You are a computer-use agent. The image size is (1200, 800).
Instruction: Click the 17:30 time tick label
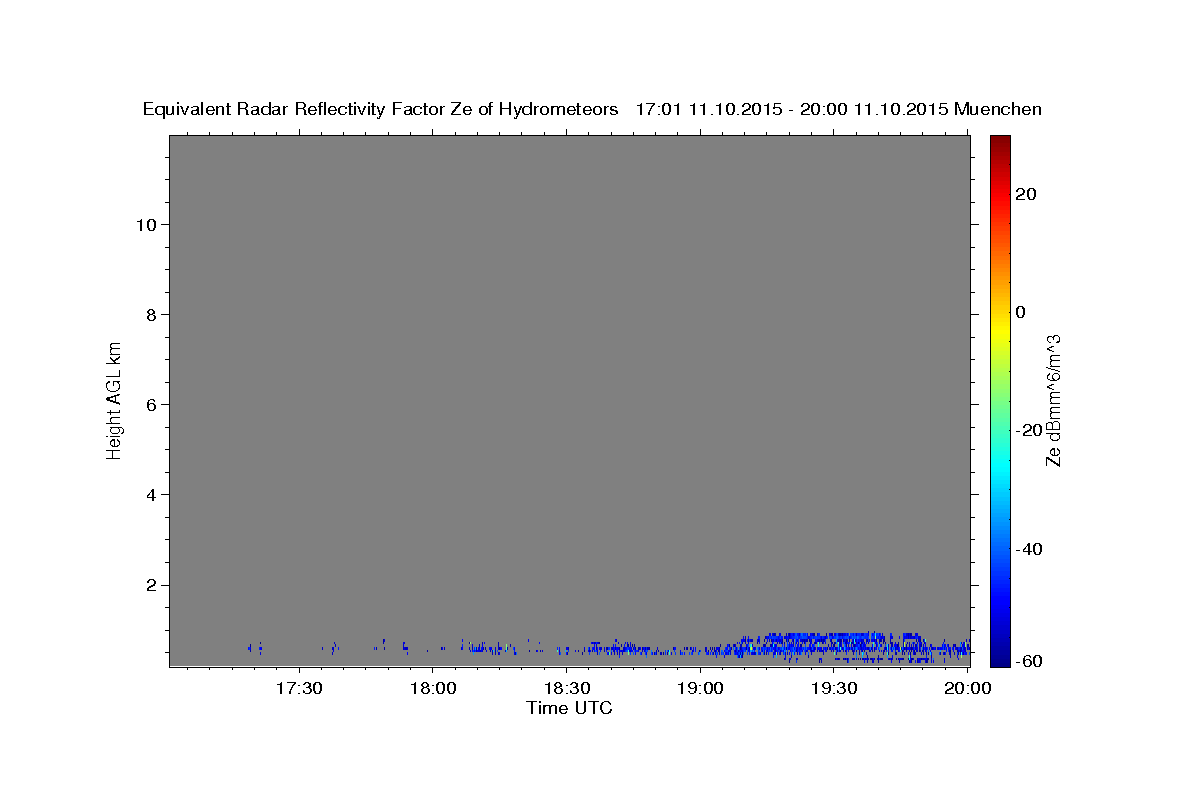299,688
